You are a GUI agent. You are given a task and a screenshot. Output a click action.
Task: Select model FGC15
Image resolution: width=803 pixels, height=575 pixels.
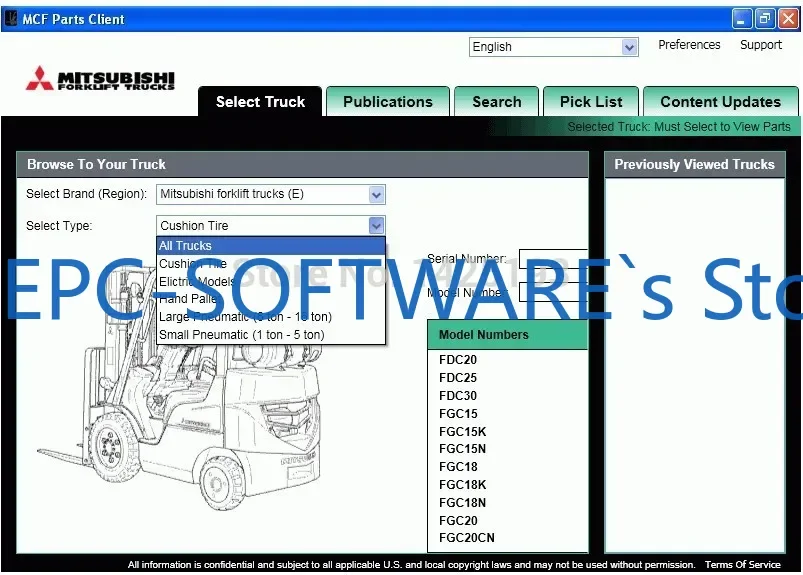tap(458, 413)
